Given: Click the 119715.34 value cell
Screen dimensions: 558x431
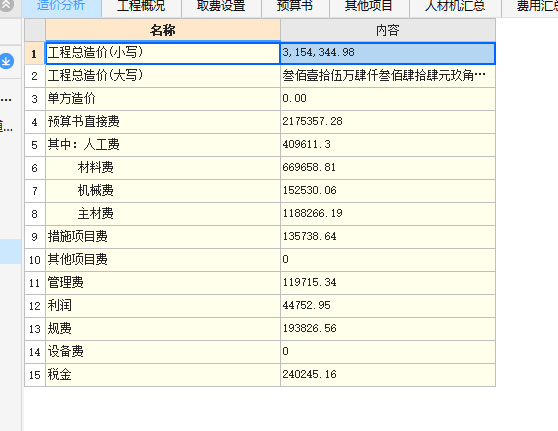Looking at the screenshot, I should [x=388, y=283].
